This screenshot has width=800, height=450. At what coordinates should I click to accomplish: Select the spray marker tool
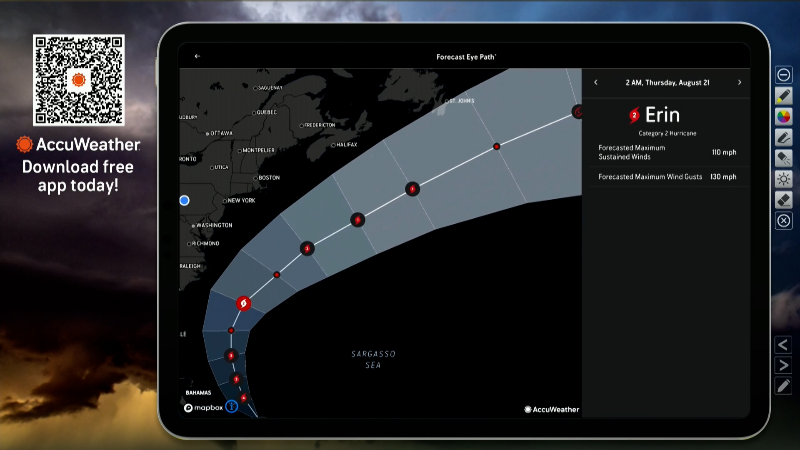pyautogui.click(x=784, y=158)
